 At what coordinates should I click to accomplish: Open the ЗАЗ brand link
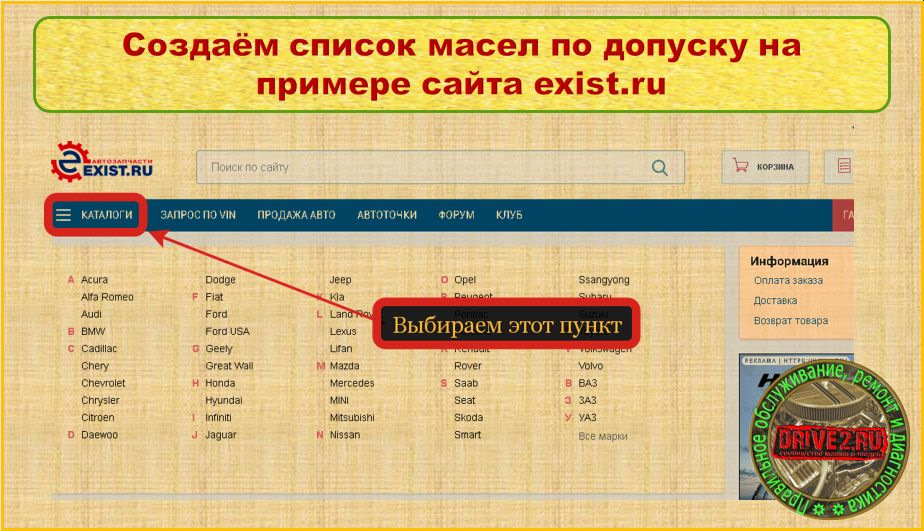tap(588, 400)
